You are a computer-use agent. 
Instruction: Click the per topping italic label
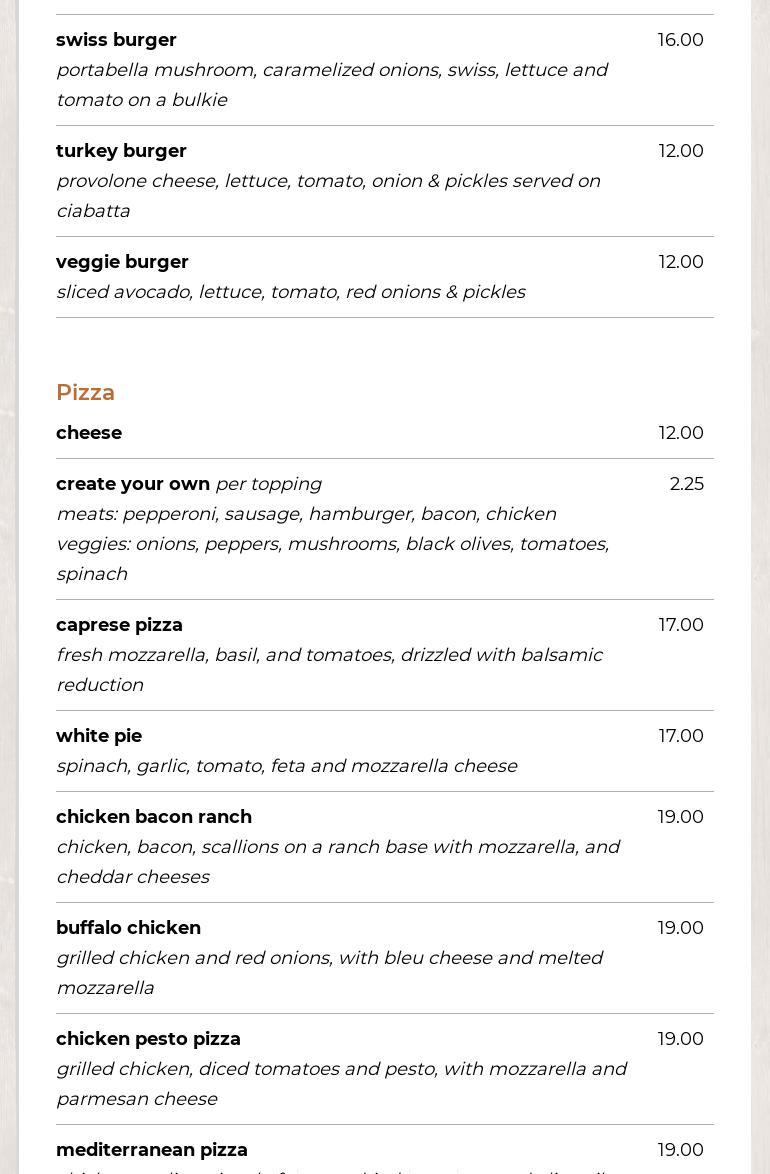268,484
